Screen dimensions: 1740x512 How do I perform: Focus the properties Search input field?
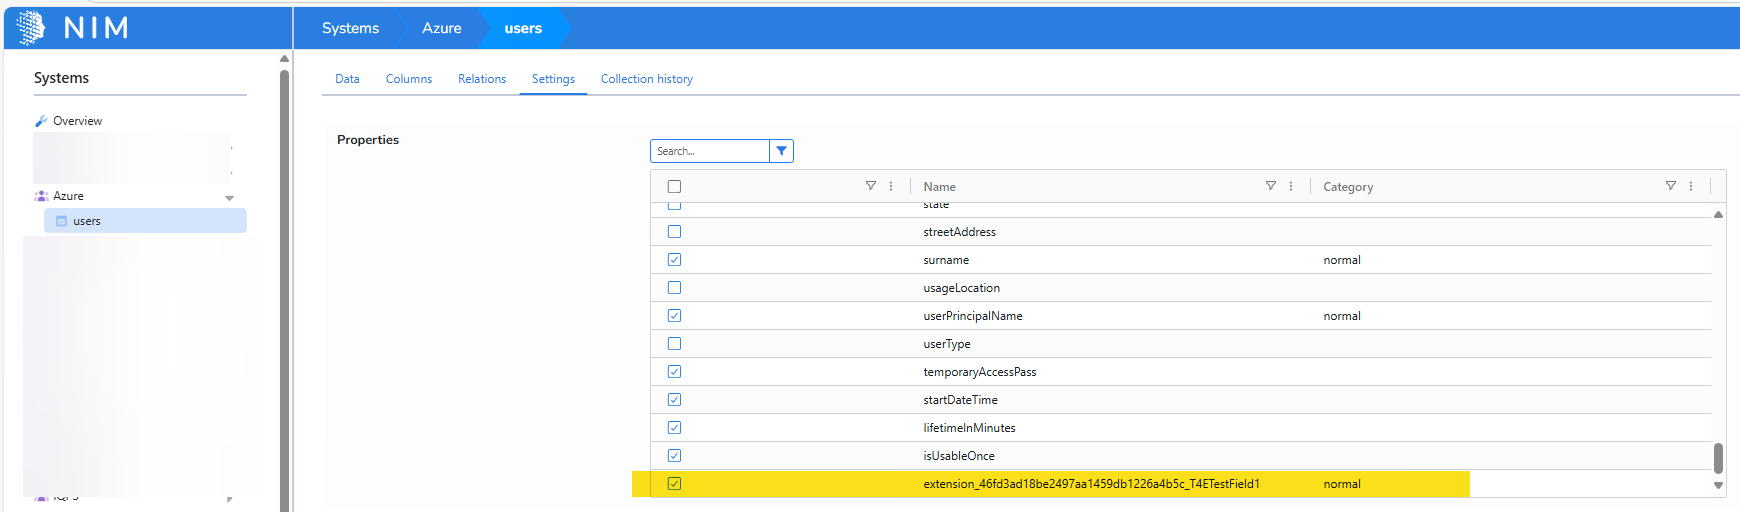[709, 151]
